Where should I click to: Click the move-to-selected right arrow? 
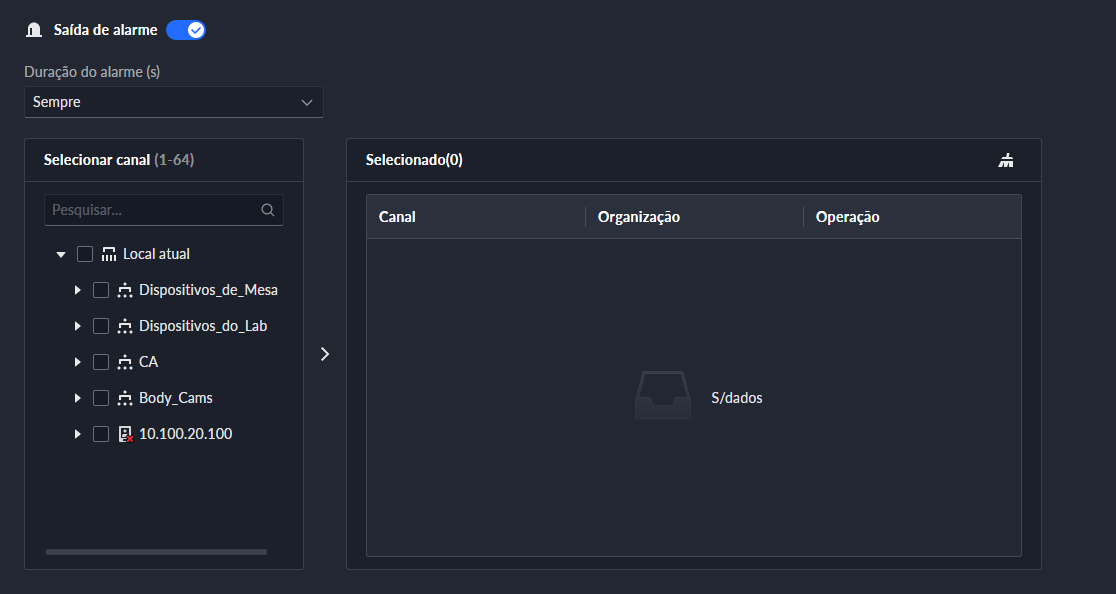[324, 354]
